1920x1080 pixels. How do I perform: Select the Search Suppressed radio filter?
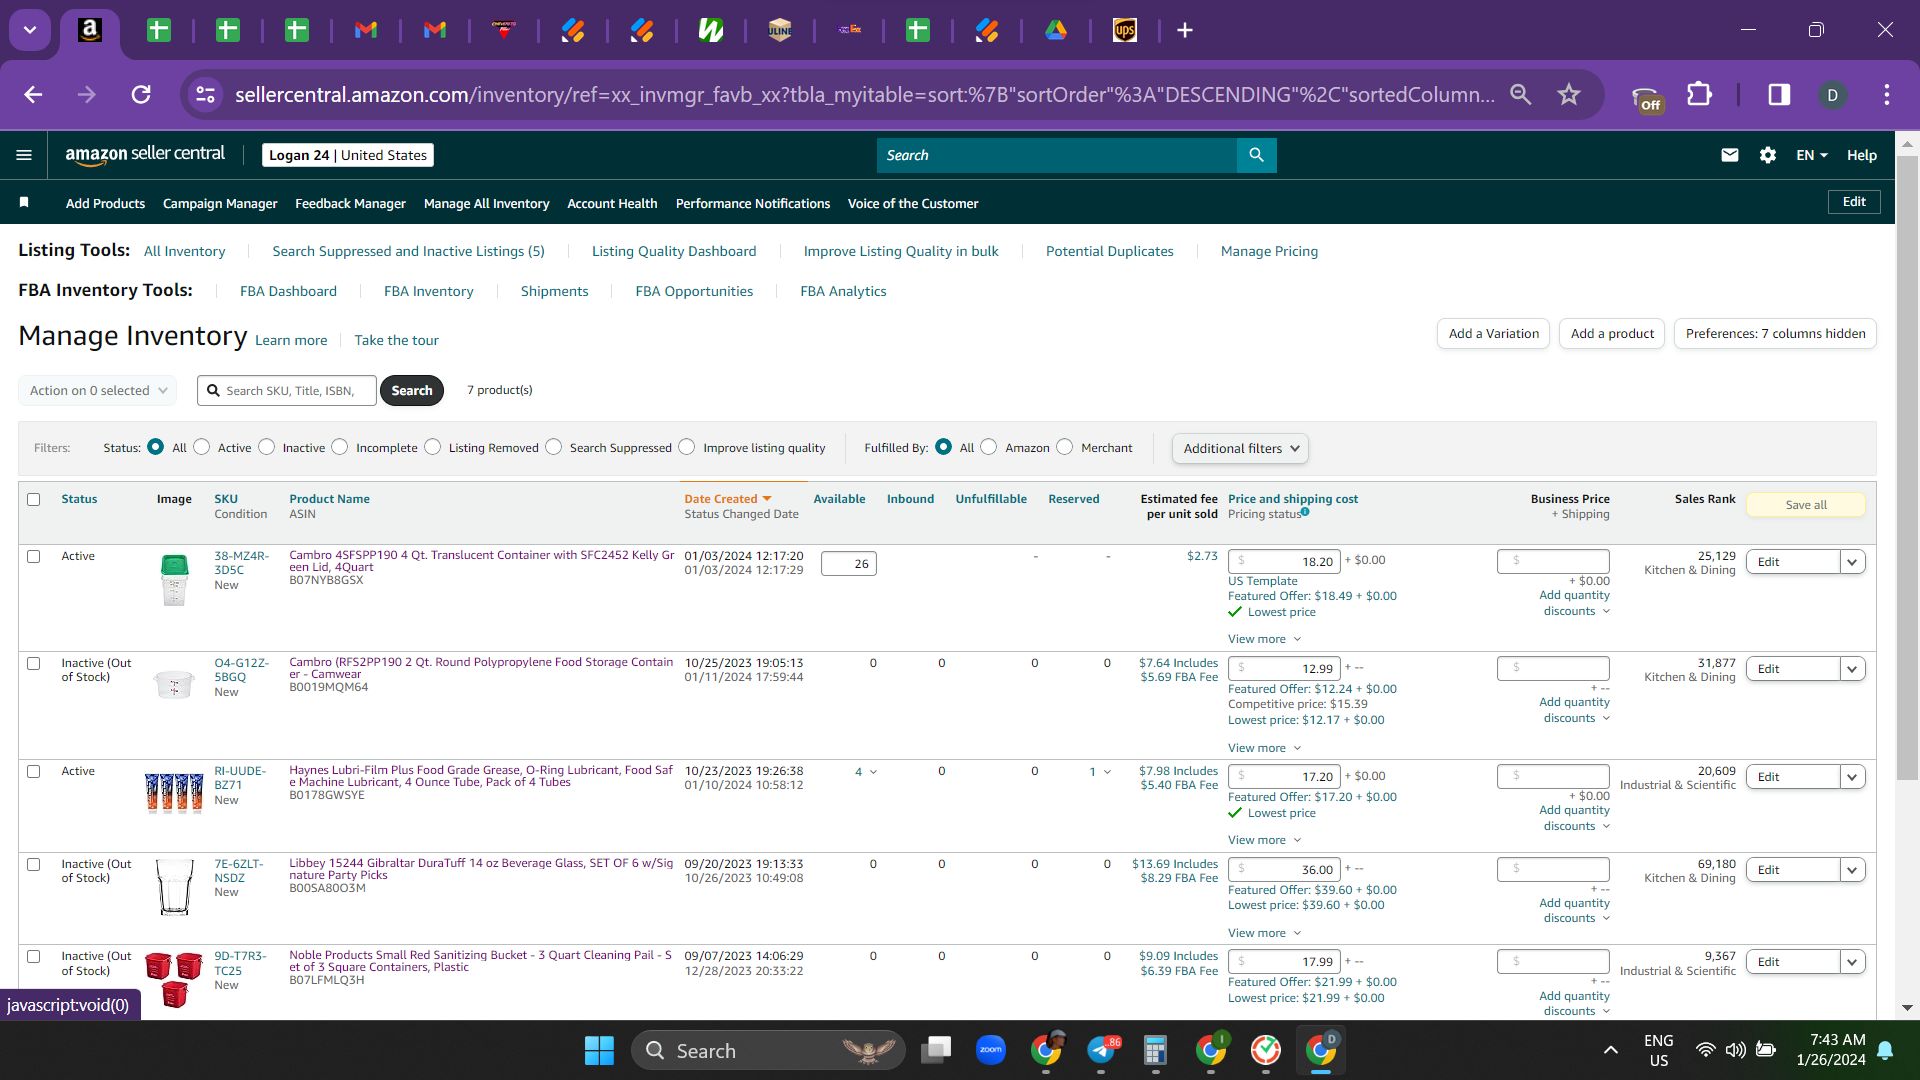pyautogui.click(x=554, y=447)
